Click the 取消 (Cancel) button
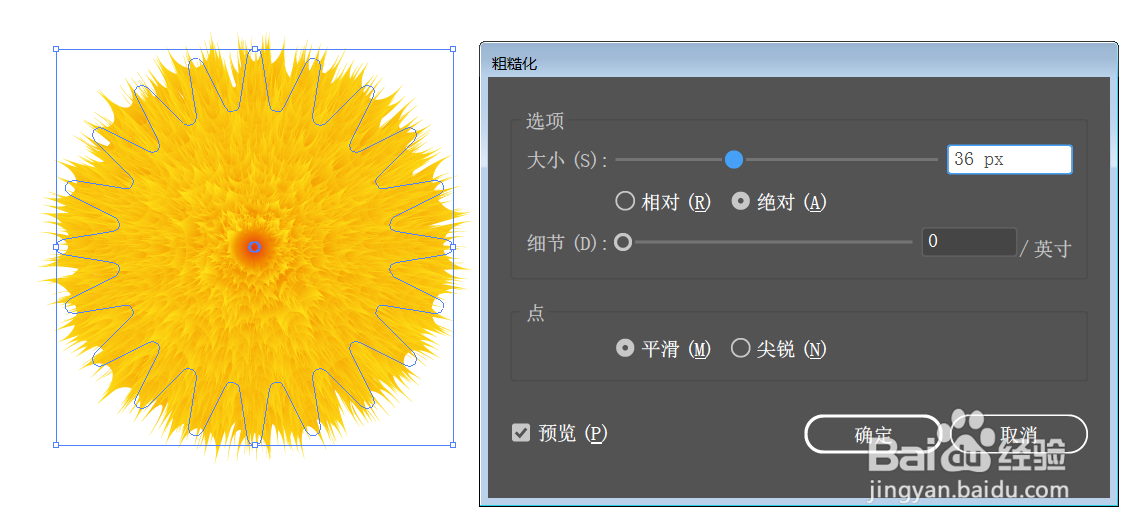Viewport: 1130px width, 529px height. coord(1018,434)
